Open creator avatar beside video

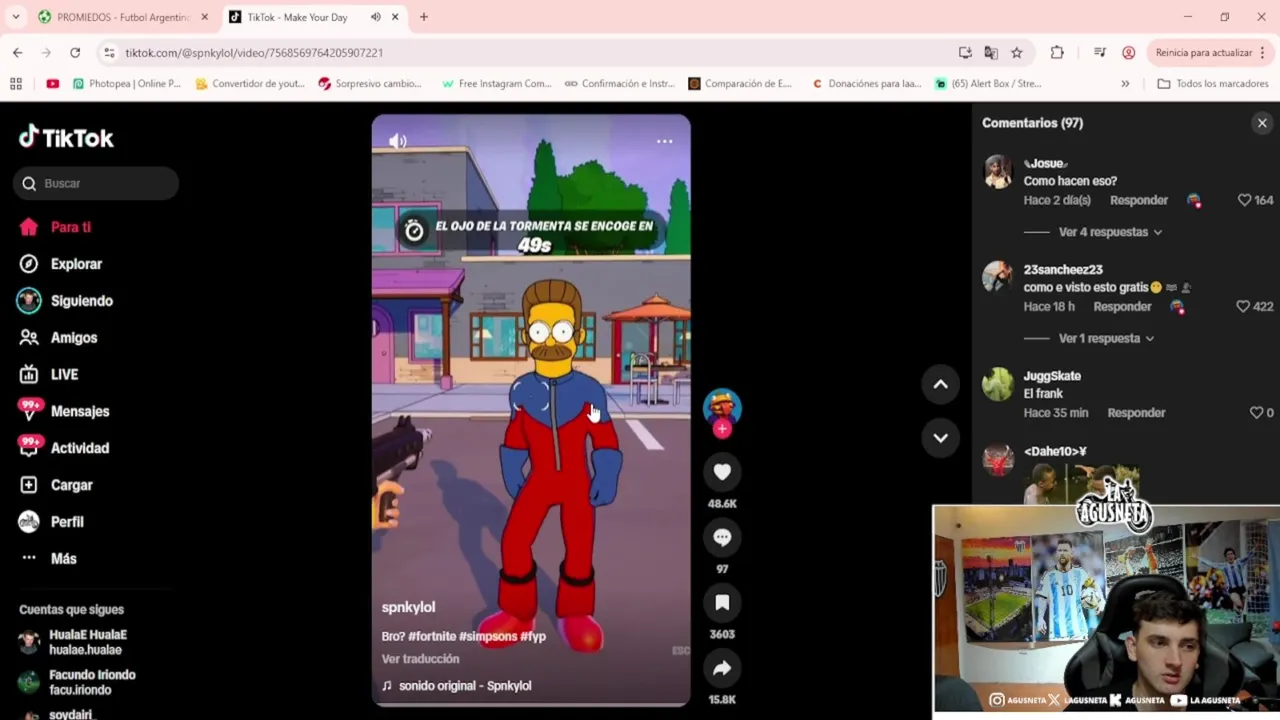click(722, 406)
